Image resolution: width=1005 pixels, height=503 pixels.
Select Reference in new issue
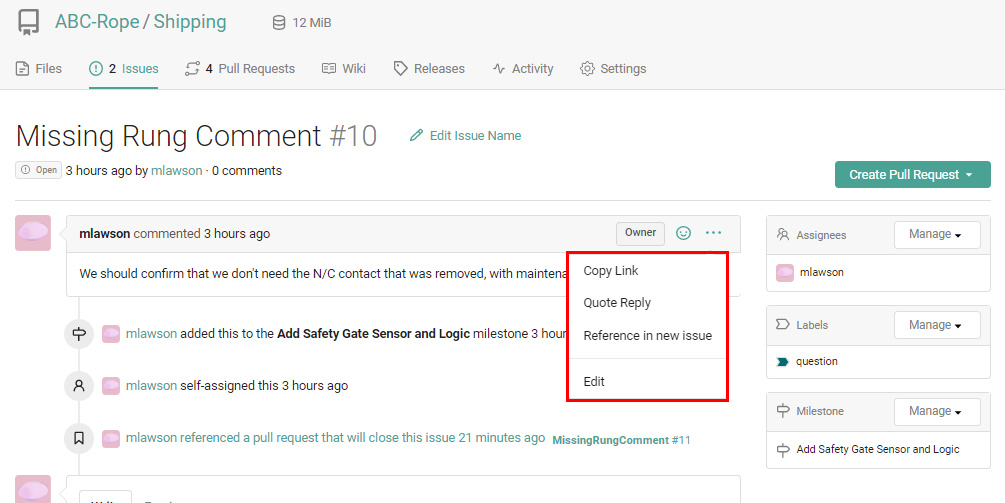pyautogui.click(x=647, y=336)
